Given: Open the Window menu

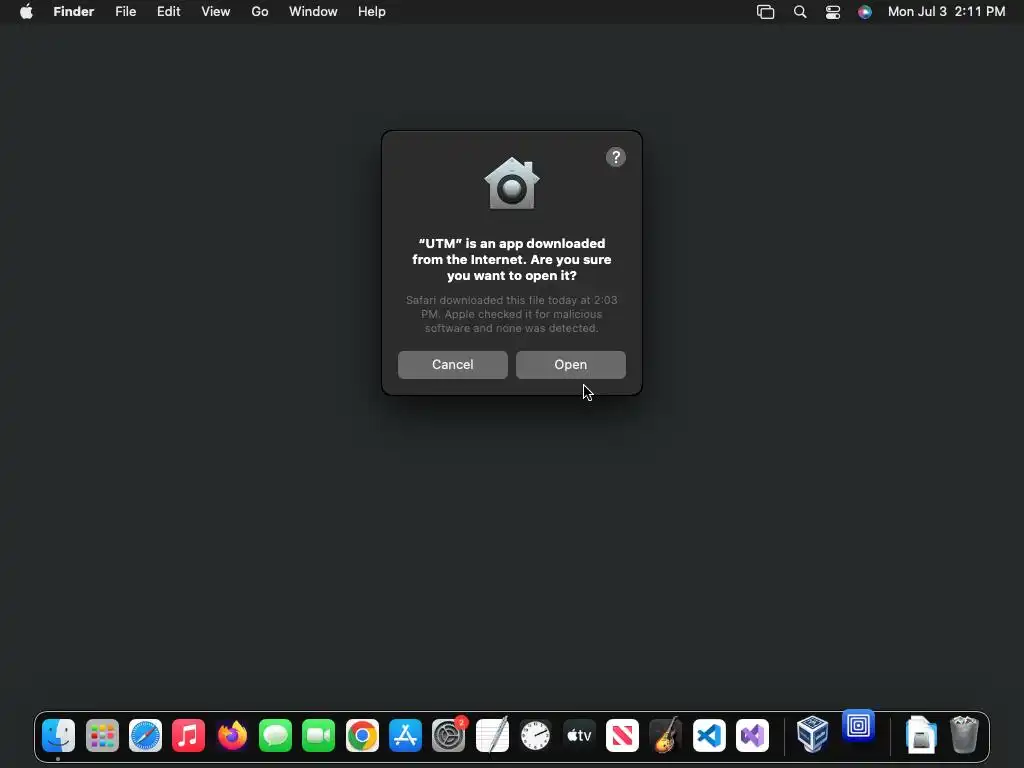Looking at the screenshot, I should click(x=313, y=11).
